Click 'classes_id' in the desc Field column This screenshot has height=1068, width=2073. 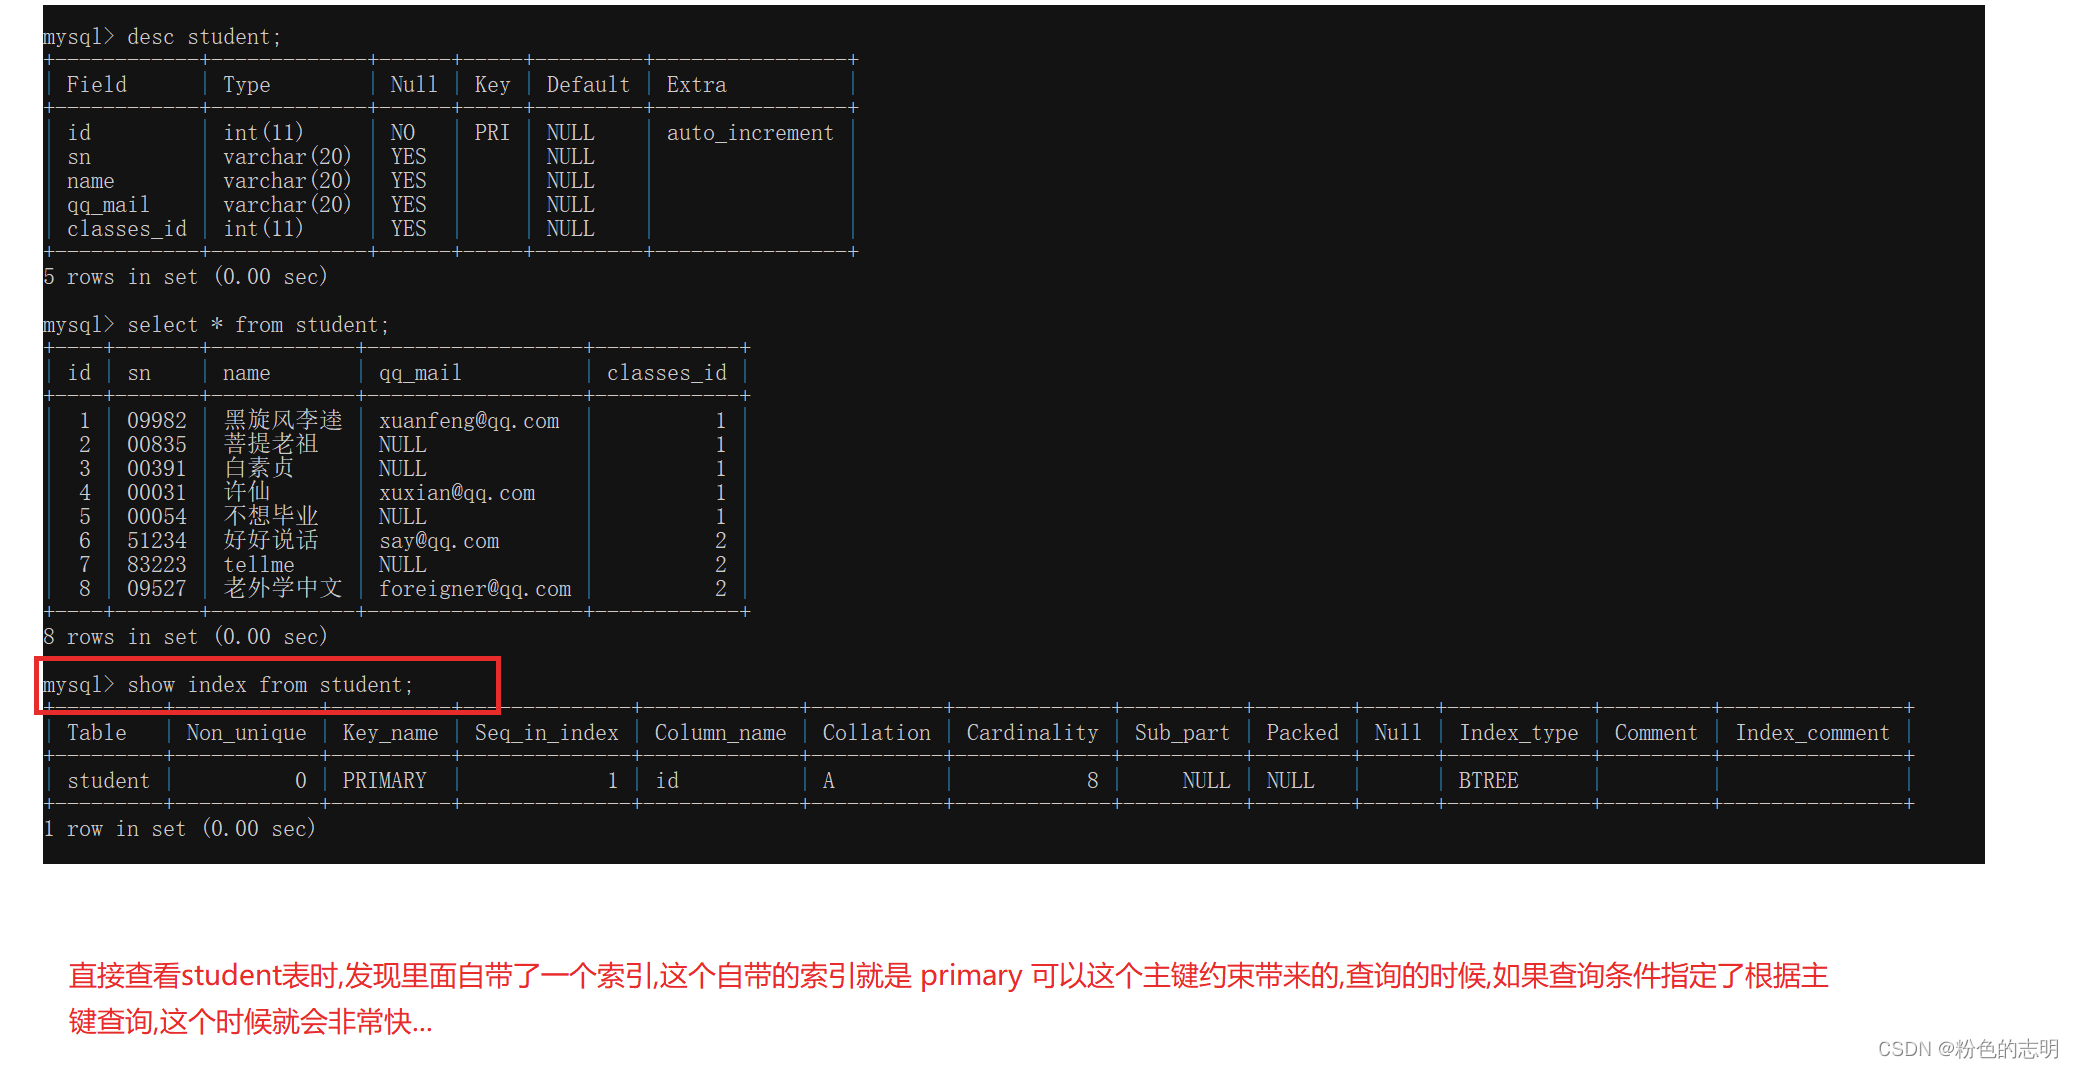click(x=127, y=229)
